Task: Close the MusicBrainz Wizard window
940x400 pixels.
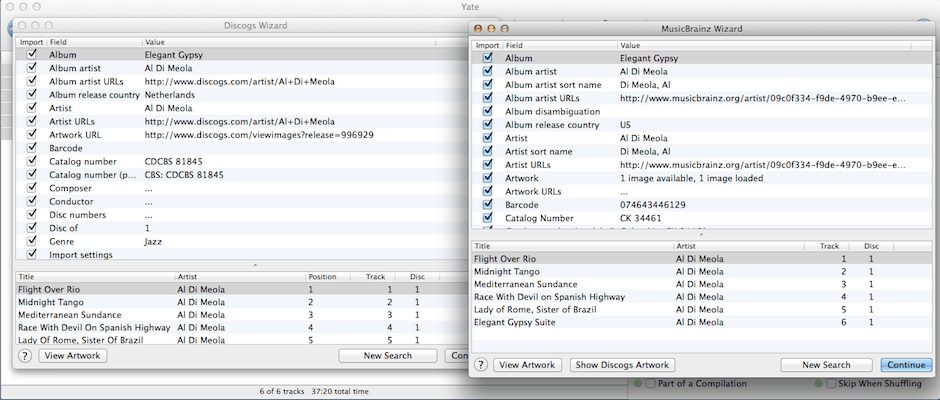Action: (478, 29)
